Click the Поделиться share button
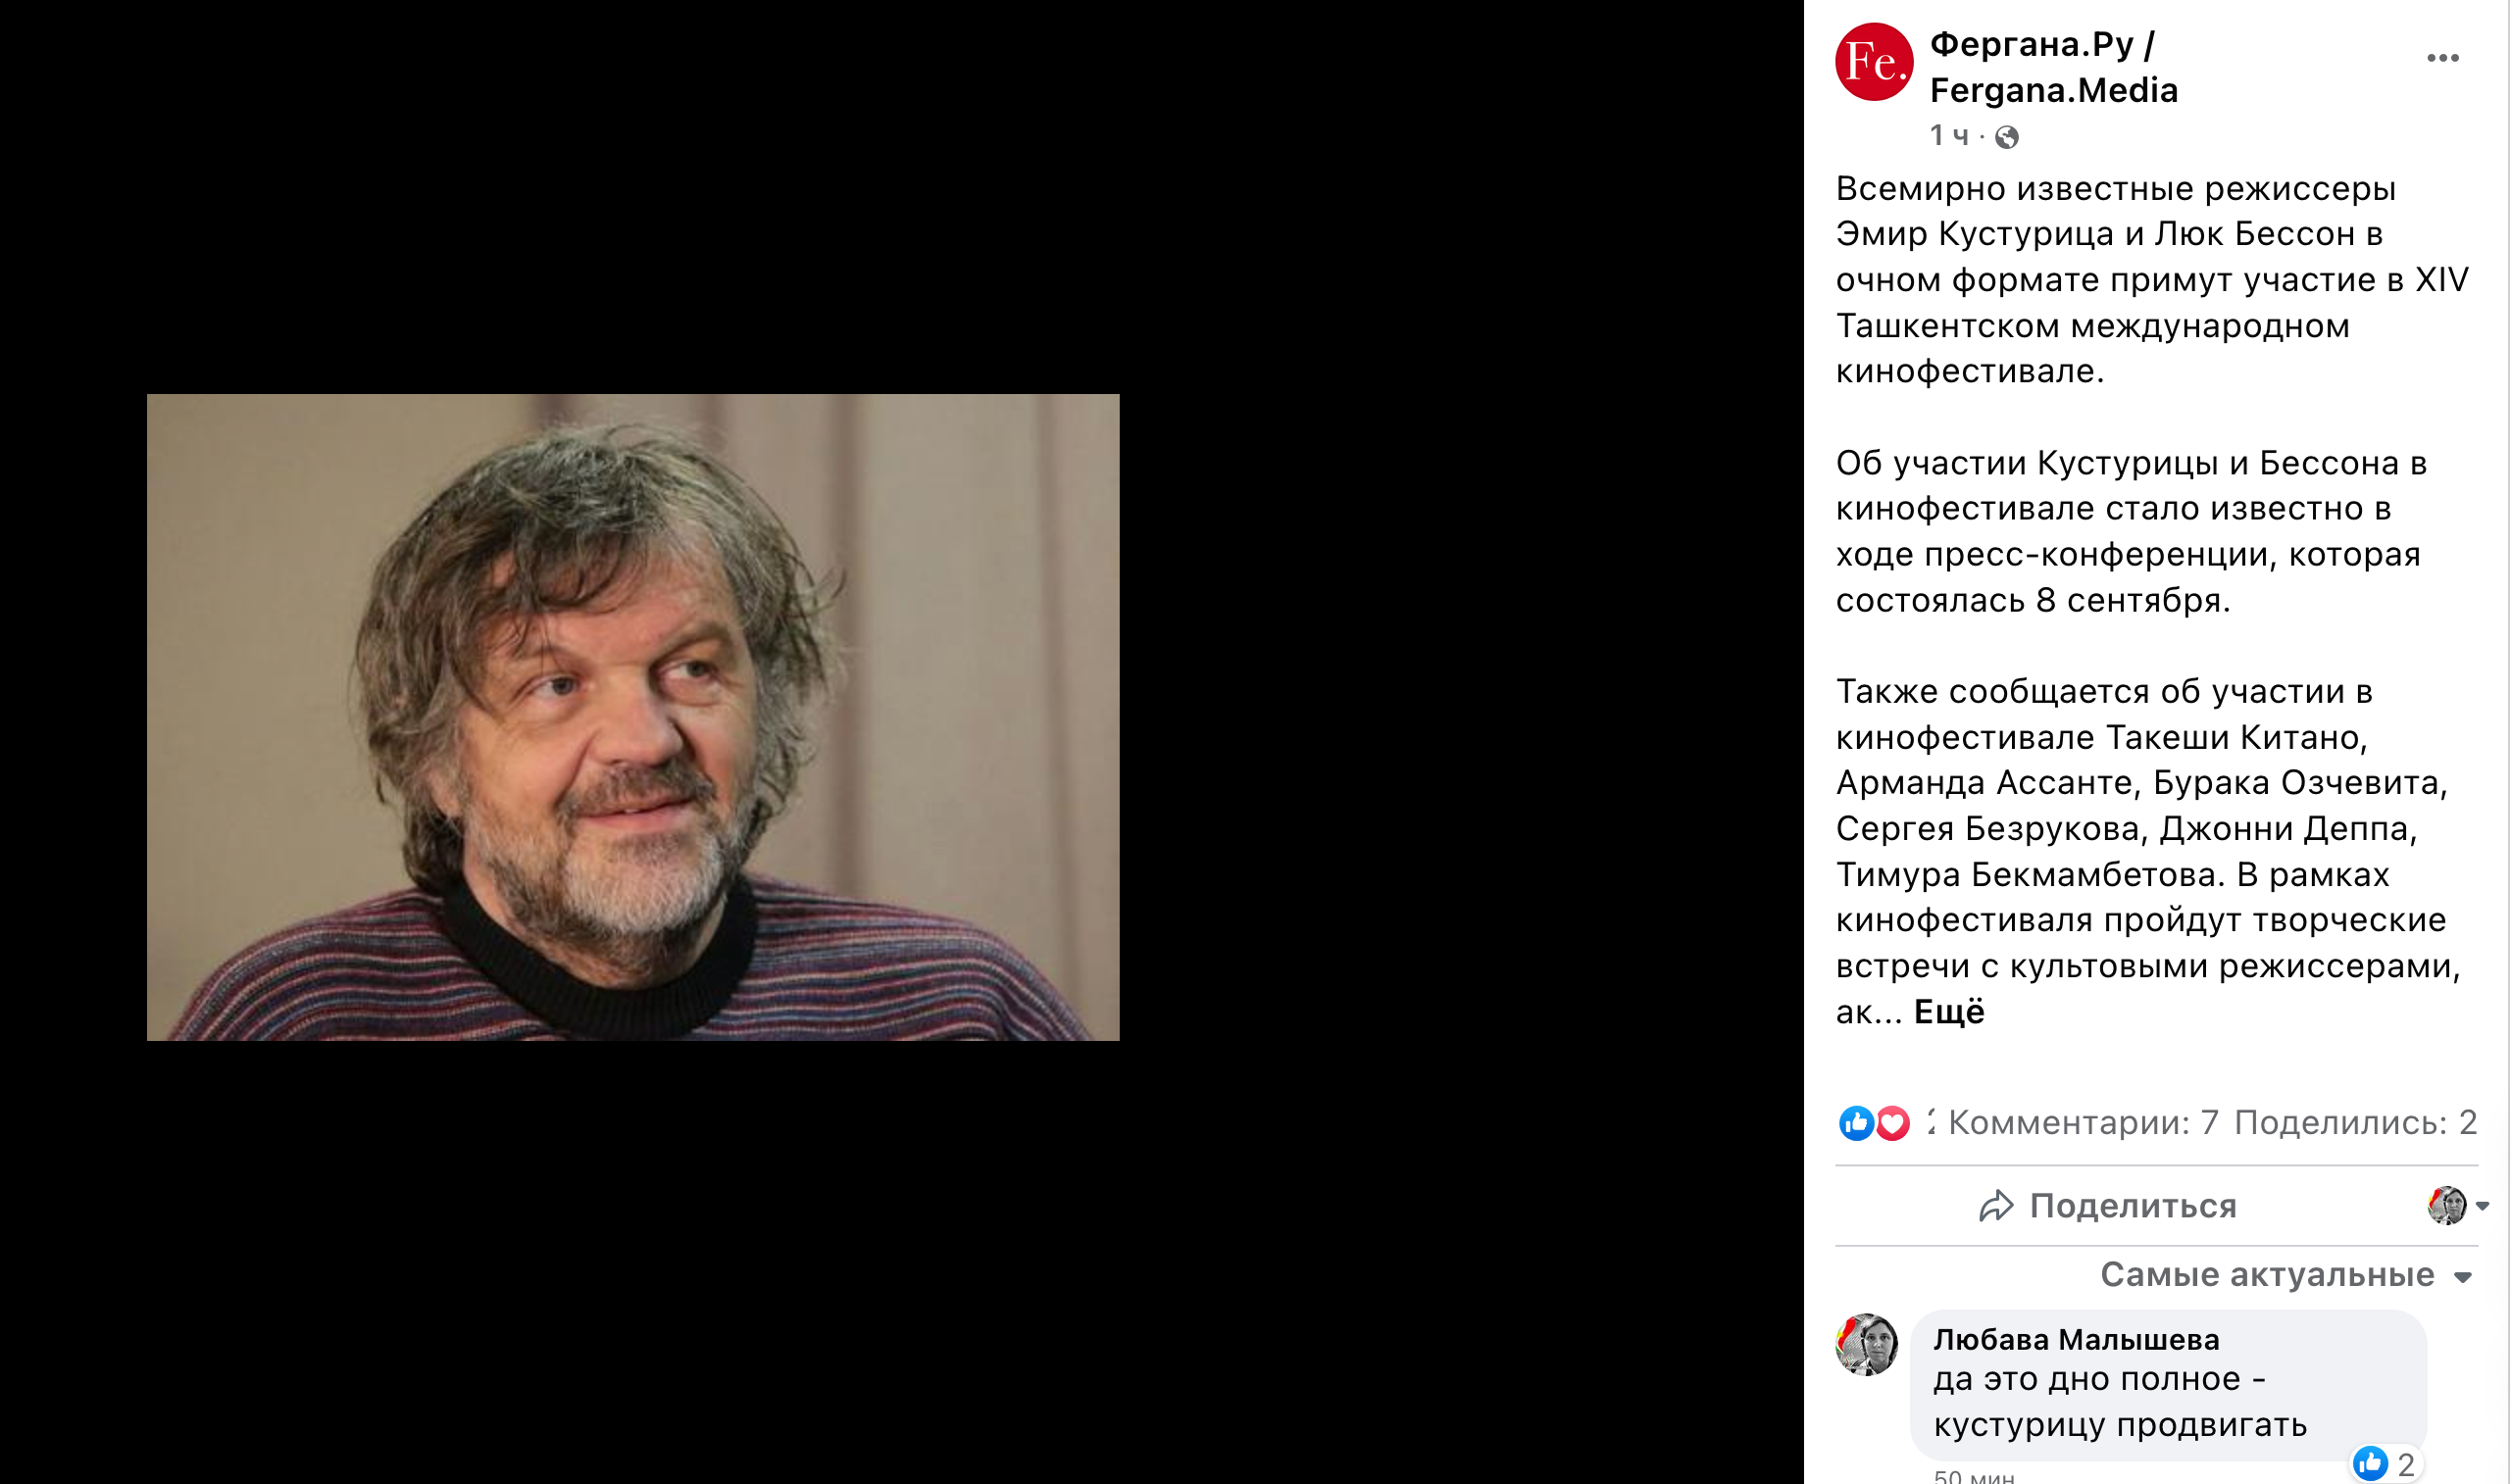Viewport: 2511px width, 1484px height. coord(2107,1206)
